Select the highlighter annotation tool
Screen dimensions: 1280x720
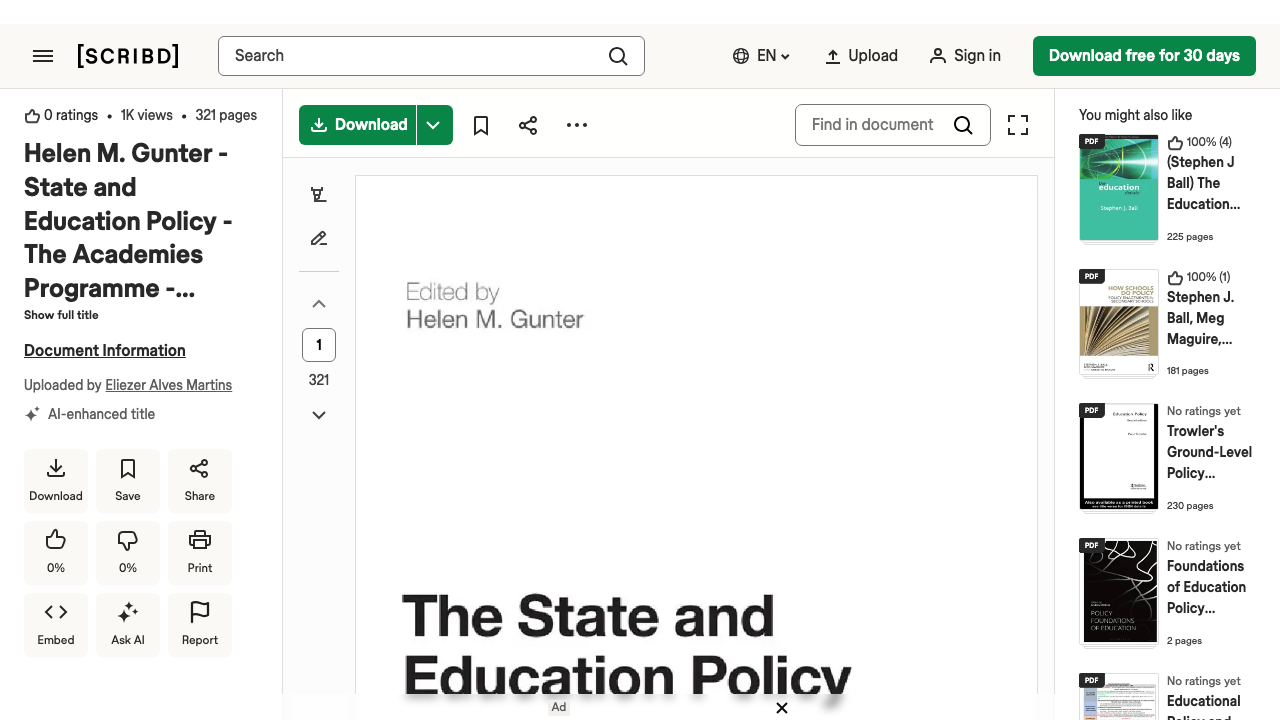coord(319,195)
